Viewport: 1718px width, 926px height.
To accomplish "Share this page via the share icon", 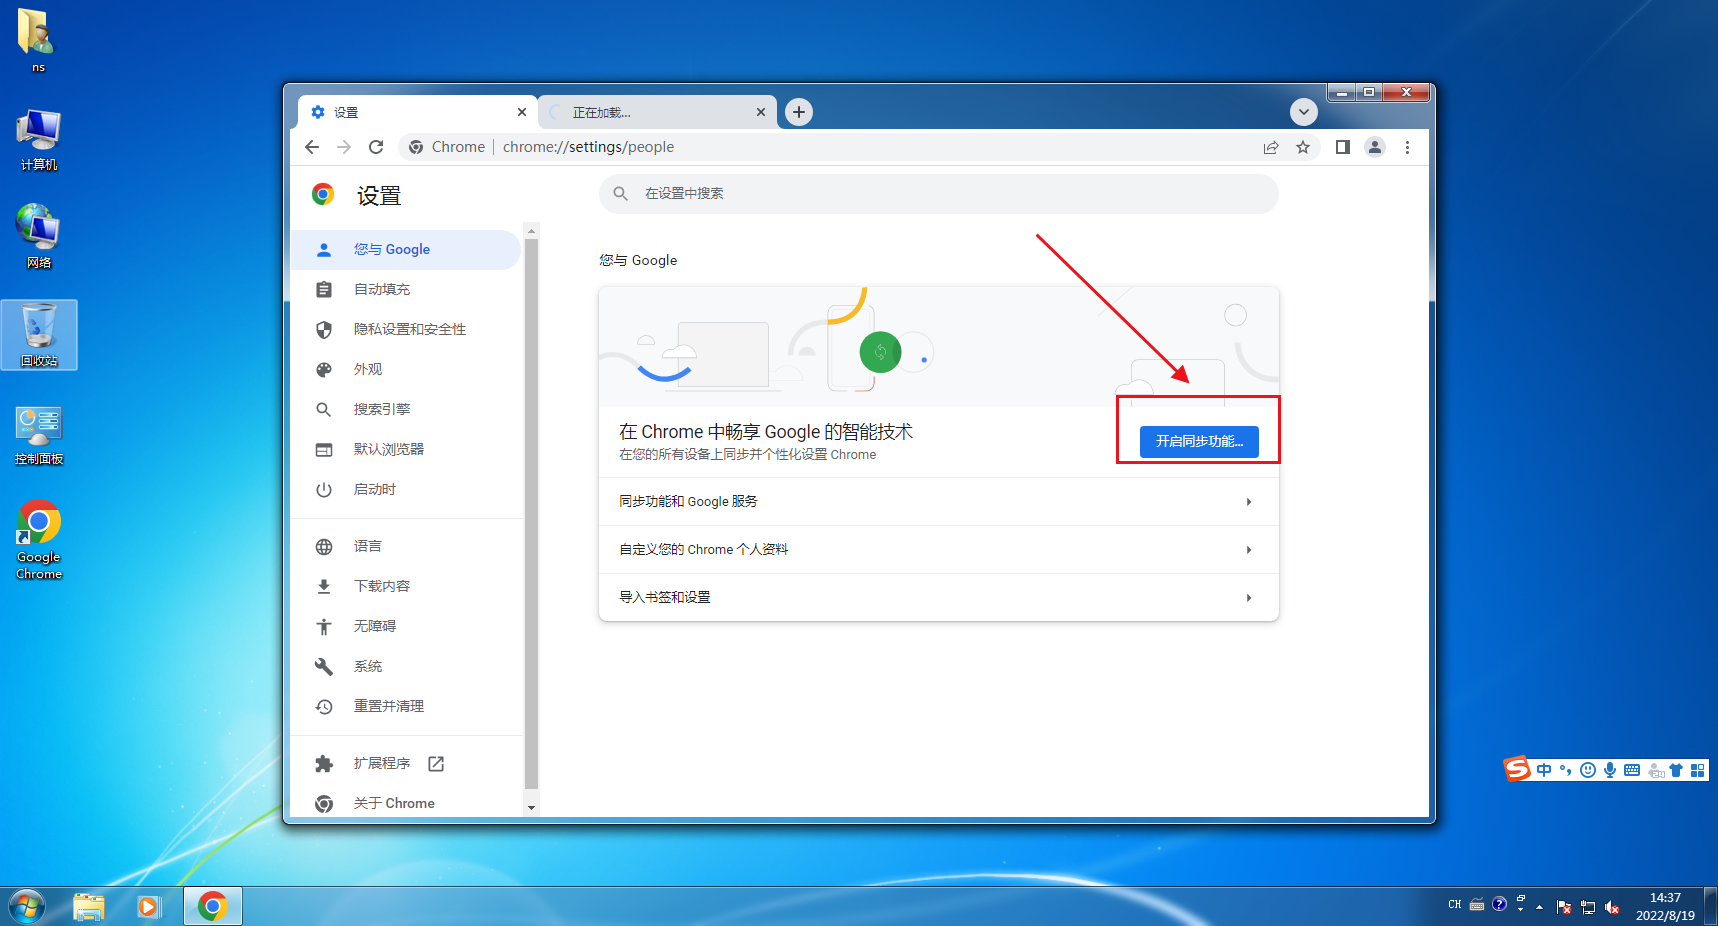I will click(1271, 147).
